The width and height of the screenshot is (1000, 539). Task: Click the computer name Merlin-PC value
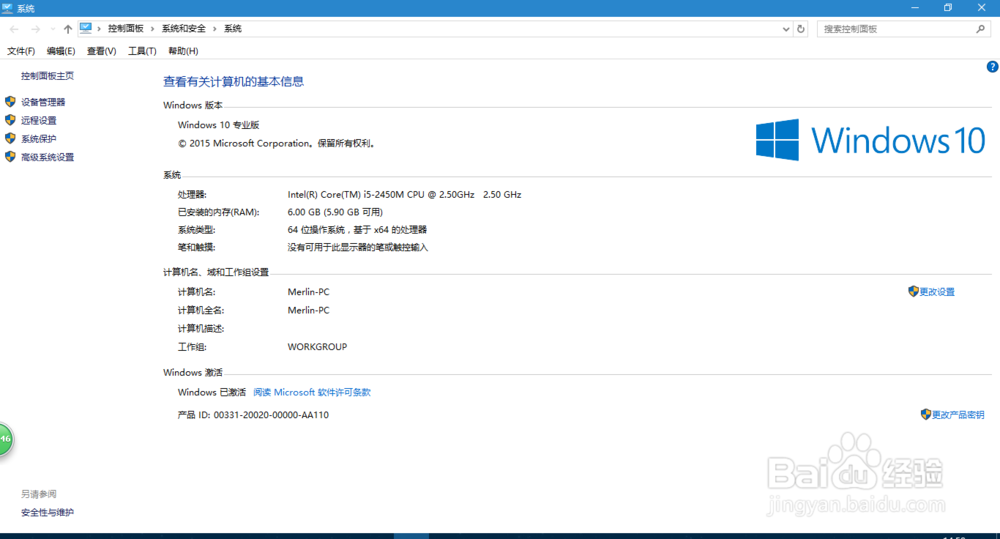point(309,292)
